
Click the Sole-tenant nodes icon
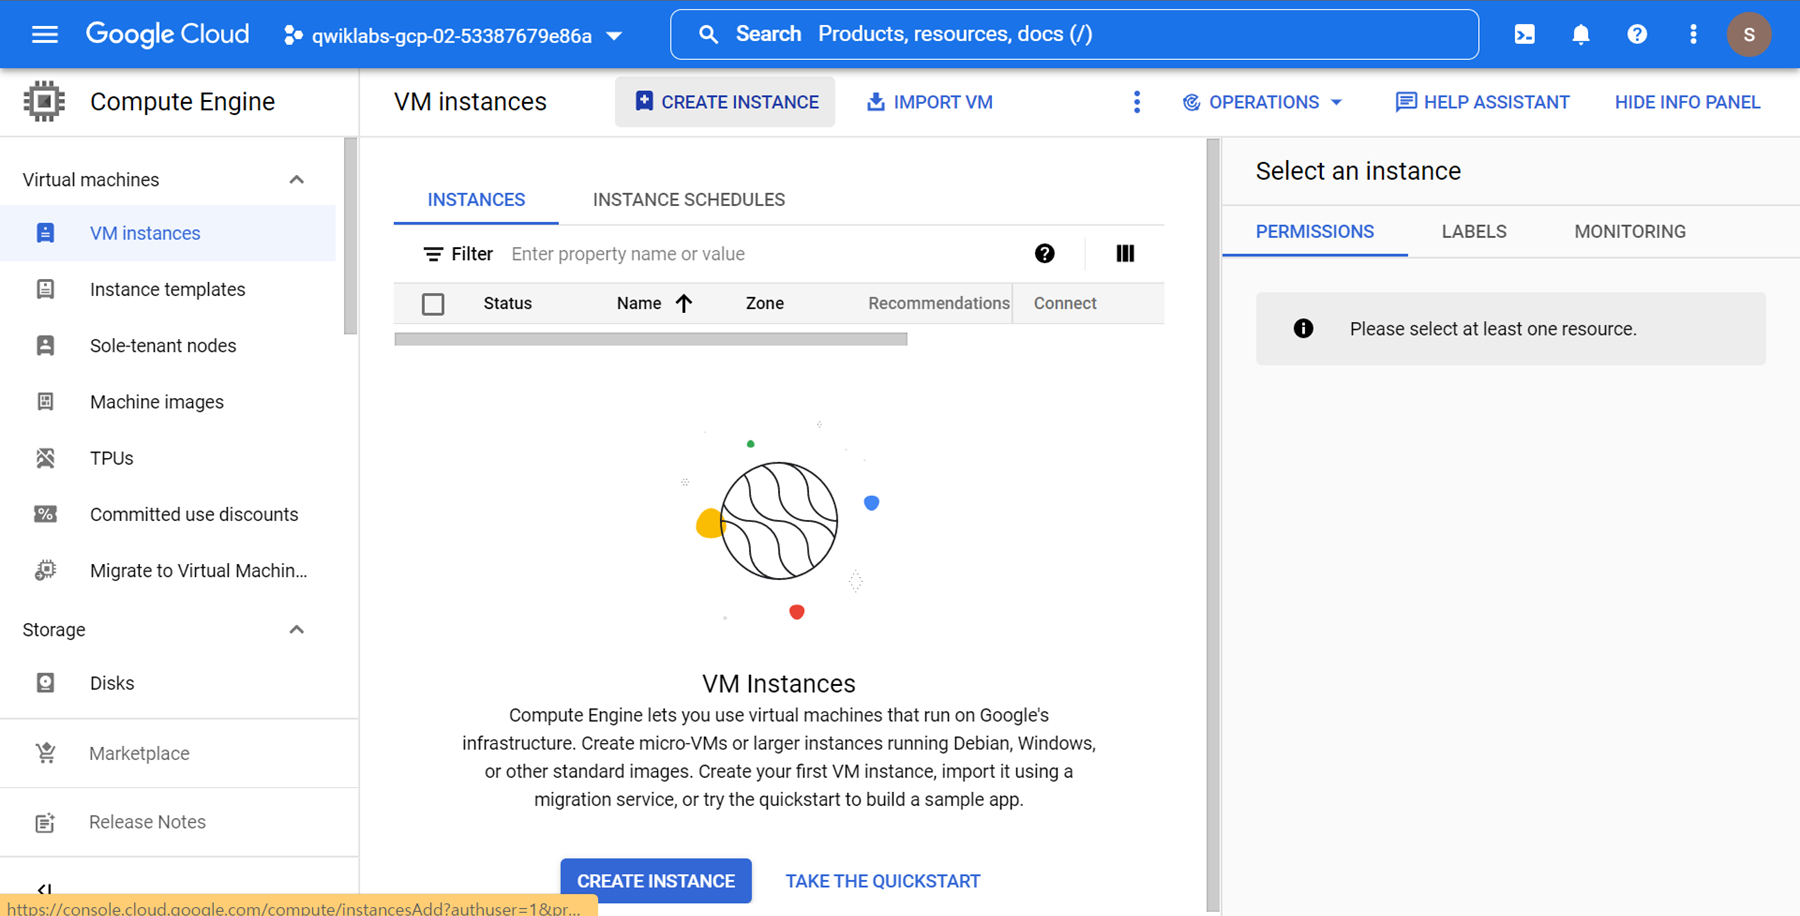point(45,345)
